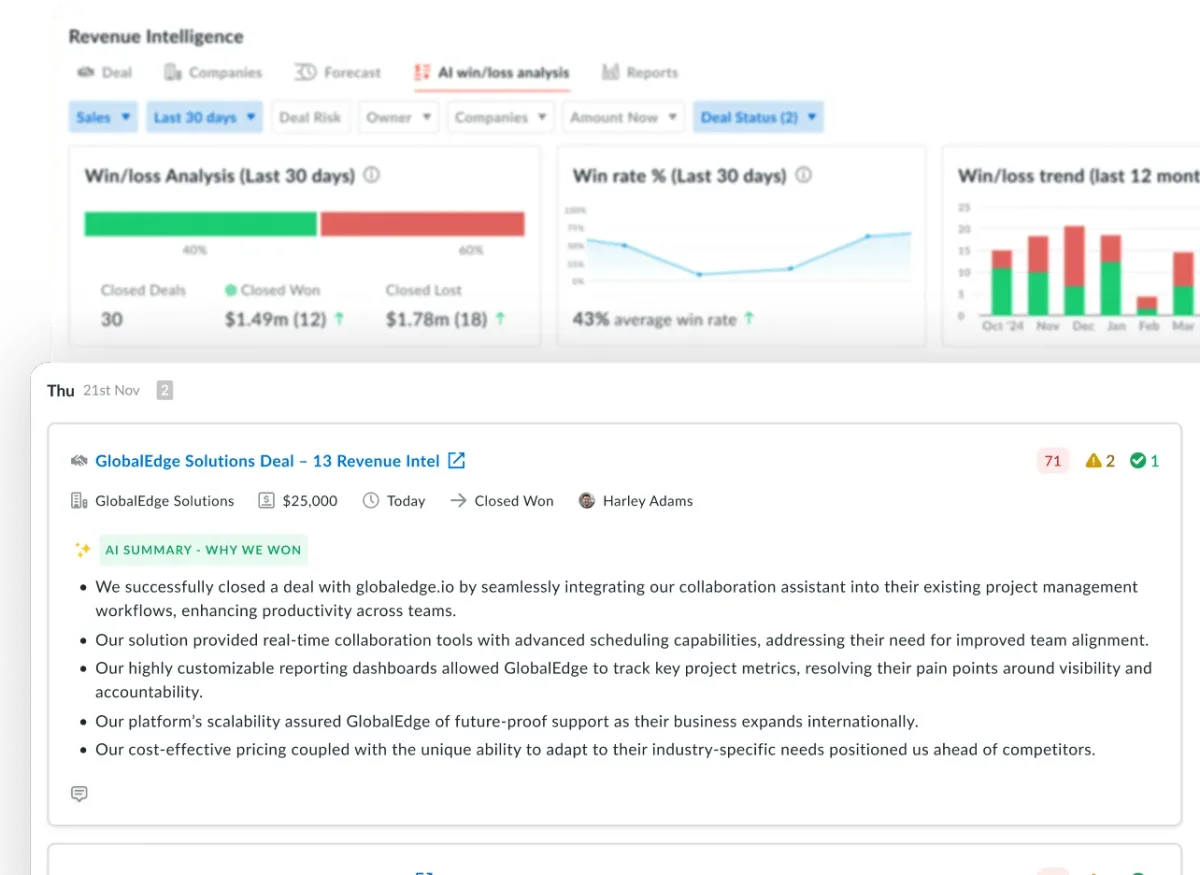Click the AI win/loss analysis red icon

click(420, 72)
